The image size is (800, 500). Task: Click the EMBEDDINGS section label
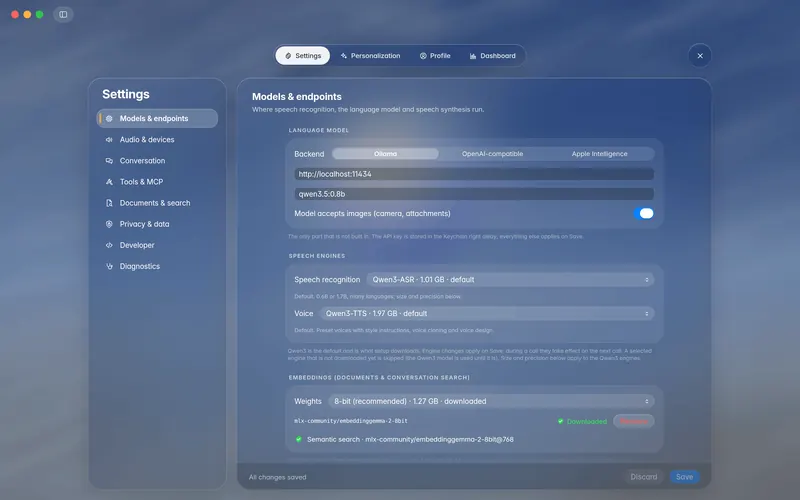click(379, 378)
